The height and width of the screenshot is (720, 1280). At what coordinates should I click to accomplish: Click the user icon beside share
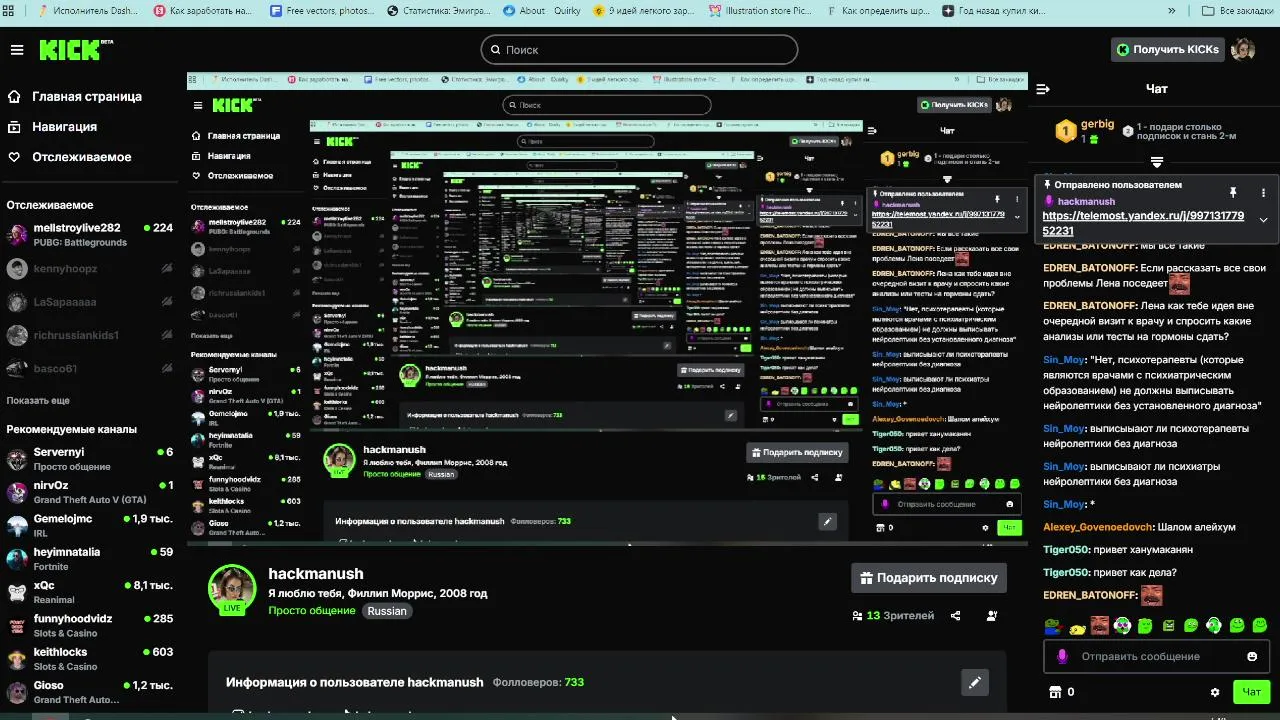(x=992, y=616)
